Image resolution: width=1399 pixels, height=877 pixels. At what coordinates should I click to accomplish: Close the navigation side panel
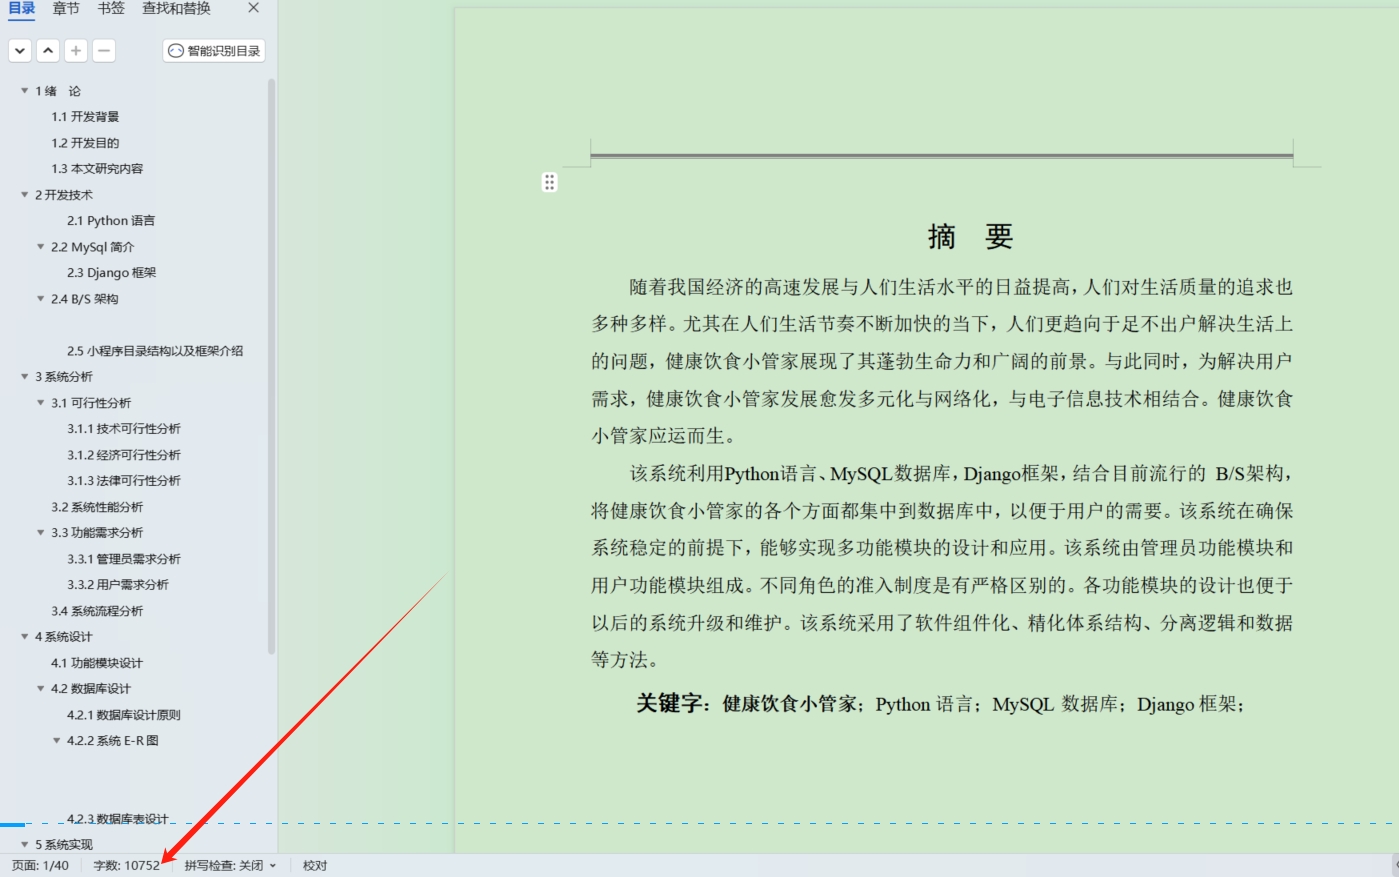pos(252,9)
